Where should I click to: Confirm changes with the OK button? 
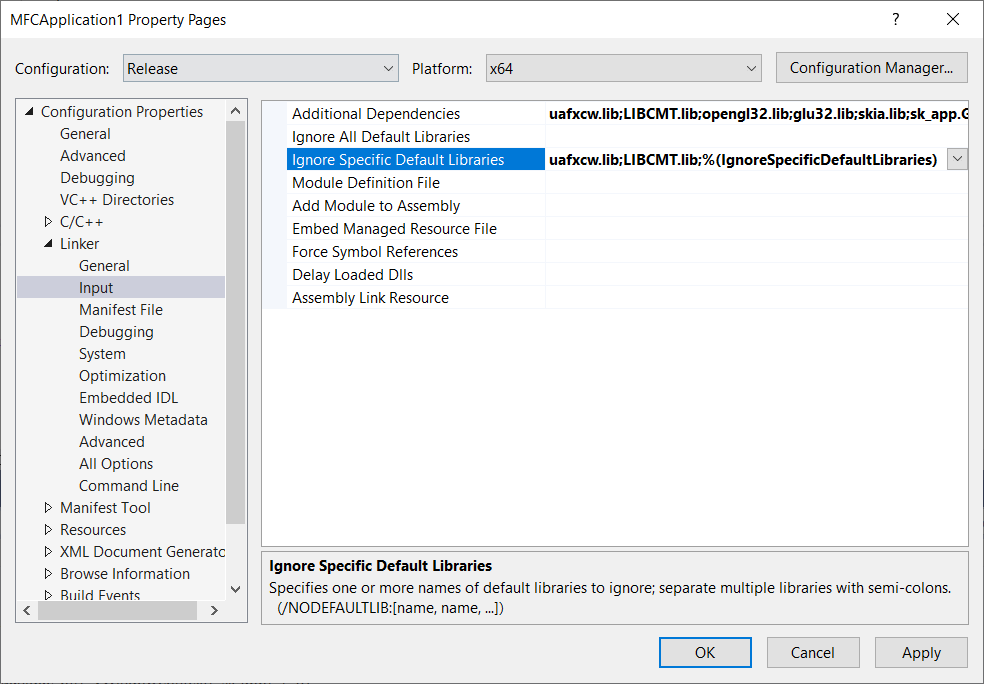(x=705, y=653)
